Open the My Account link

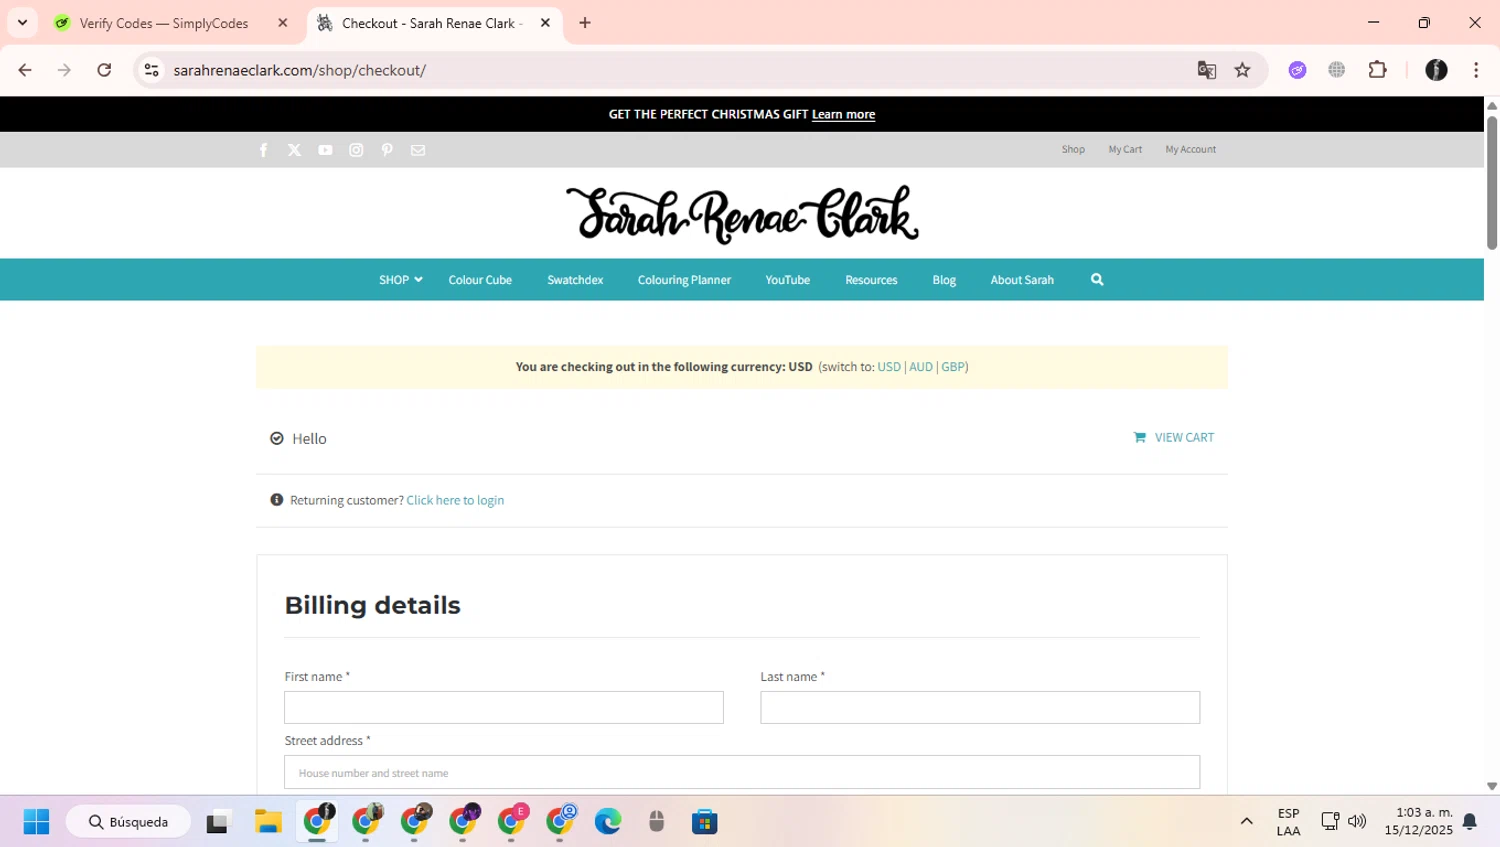point(1190,150)
